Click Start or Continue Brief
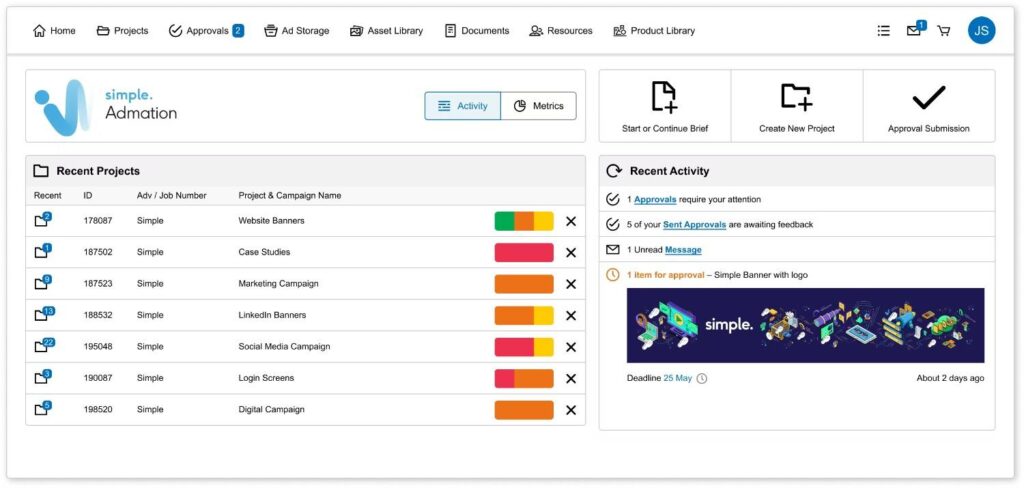Viewport: 1024px width, 488px height. 665,106
